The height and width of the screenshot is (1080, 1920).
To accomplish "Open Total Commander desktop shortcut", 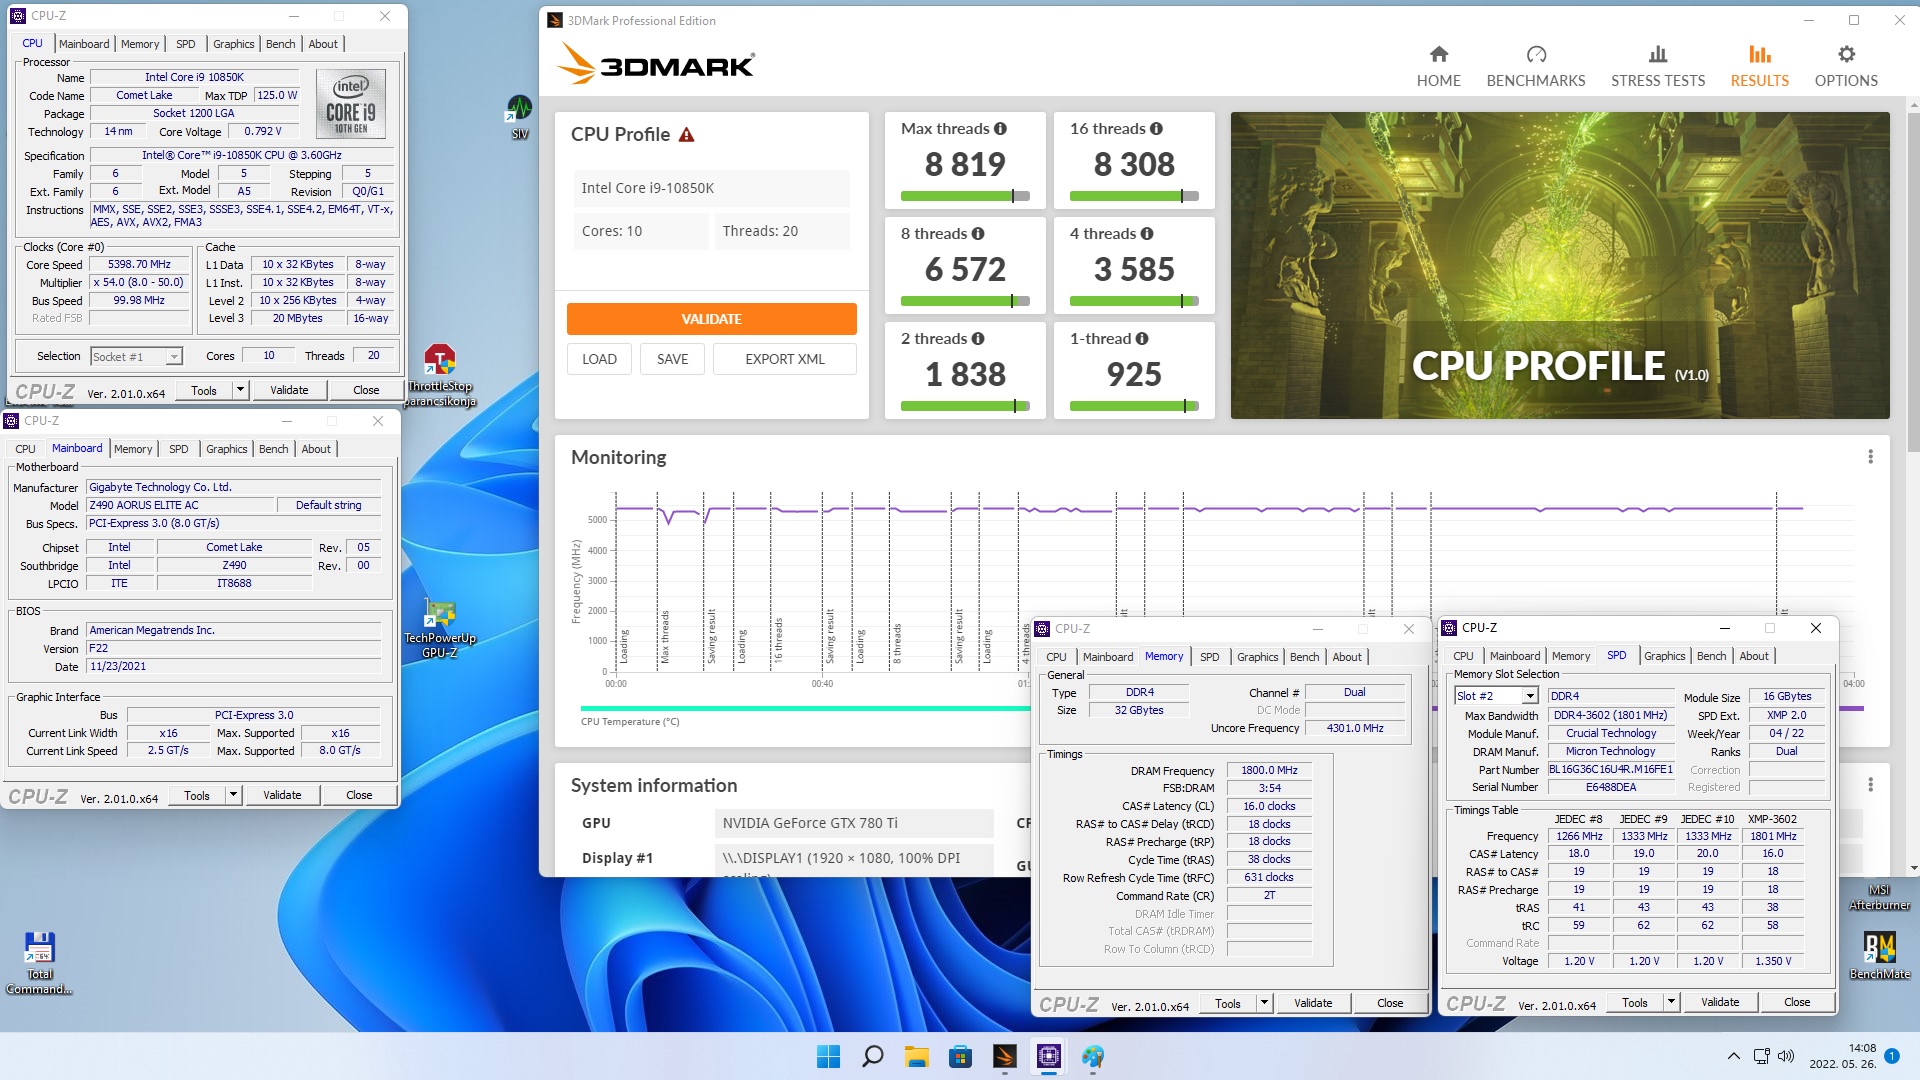I will tap(39, 963).
